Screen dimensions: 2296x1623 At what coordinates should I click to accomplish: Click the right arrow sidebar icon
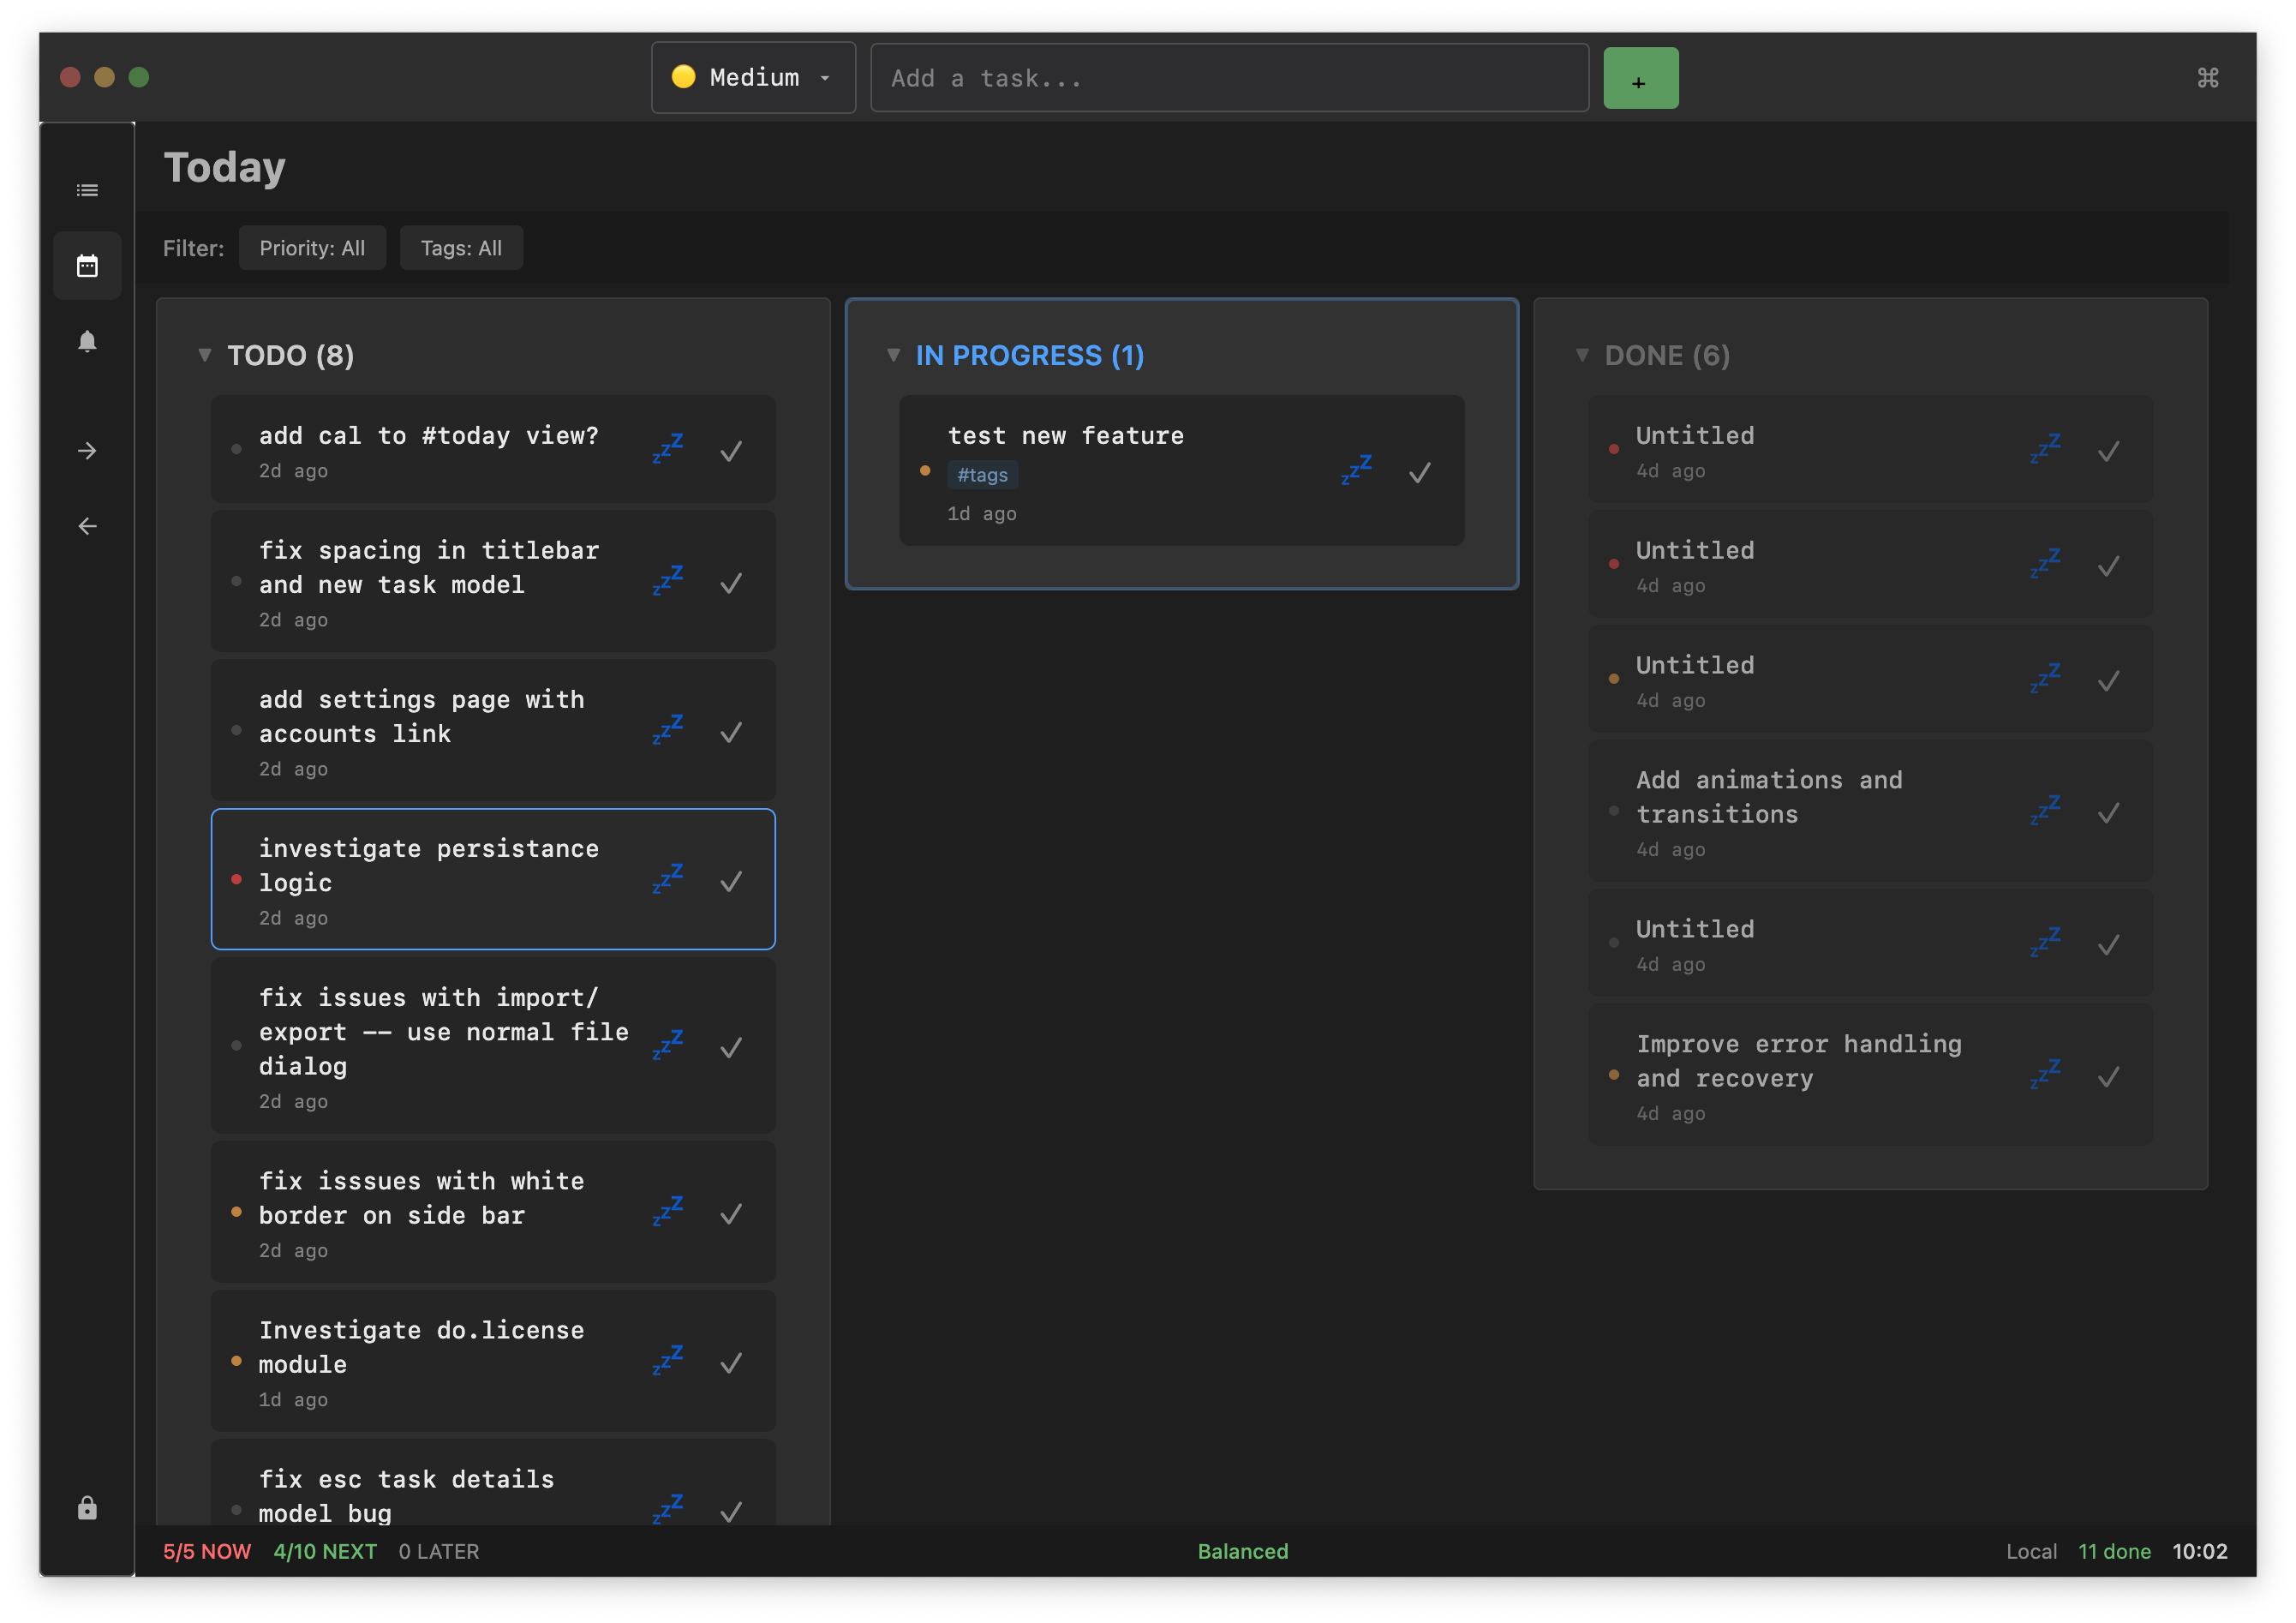87,451
